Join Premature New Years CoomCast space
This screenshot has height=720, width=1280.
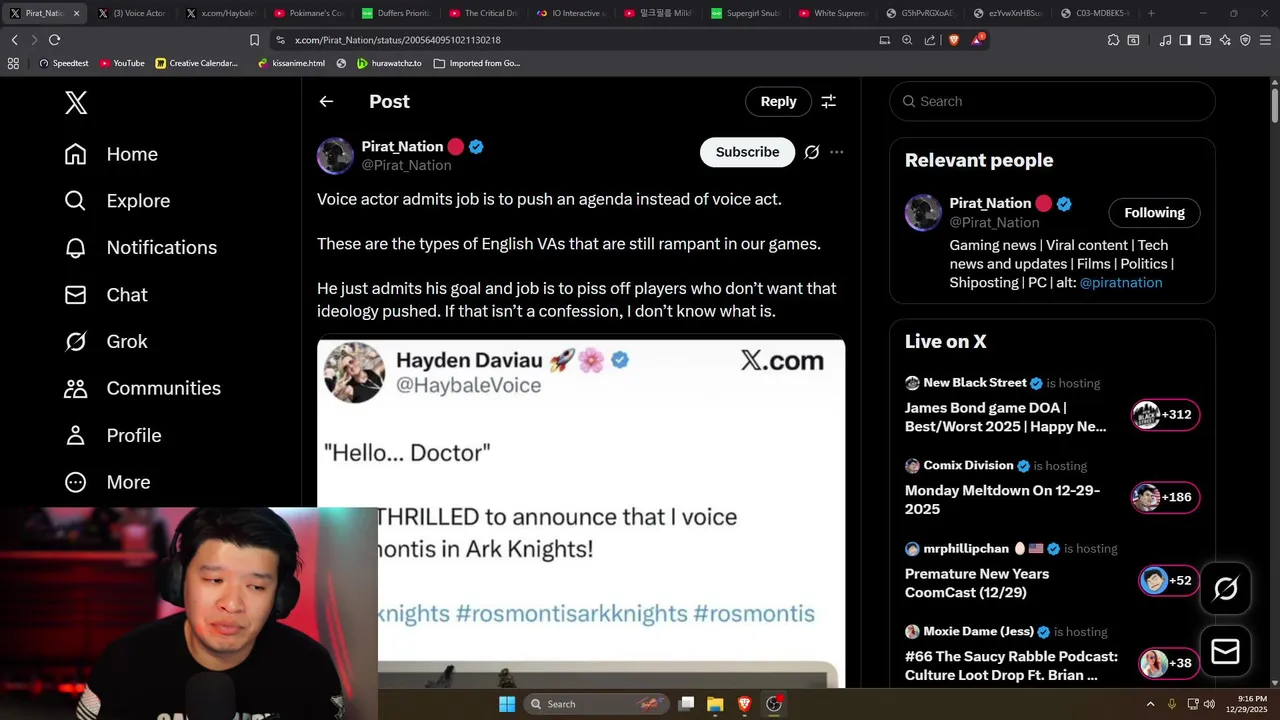977,583
